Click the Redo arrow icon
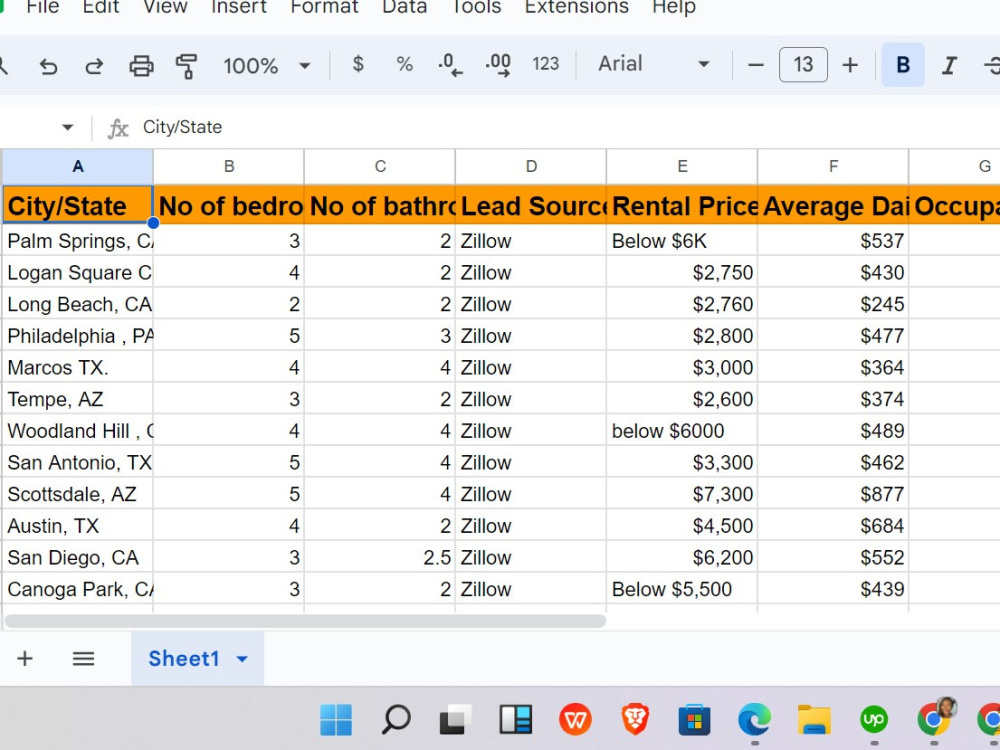This screenshot has height=750, width=1000. [94, 66]
